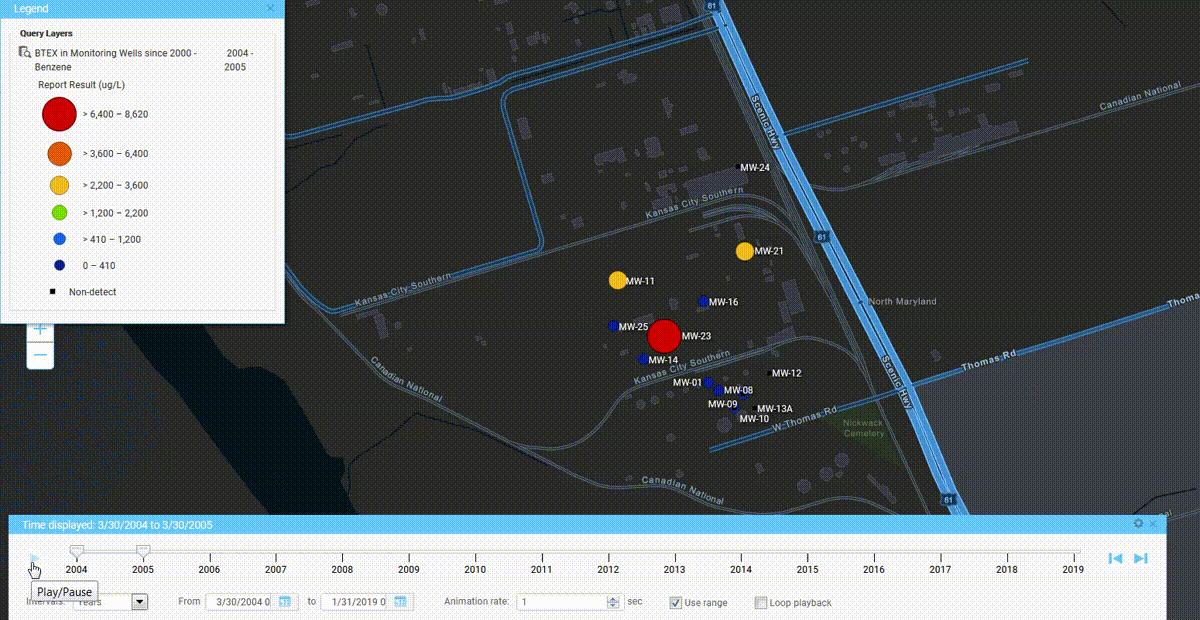Select the 2005 slider handle

click(143, 550)
